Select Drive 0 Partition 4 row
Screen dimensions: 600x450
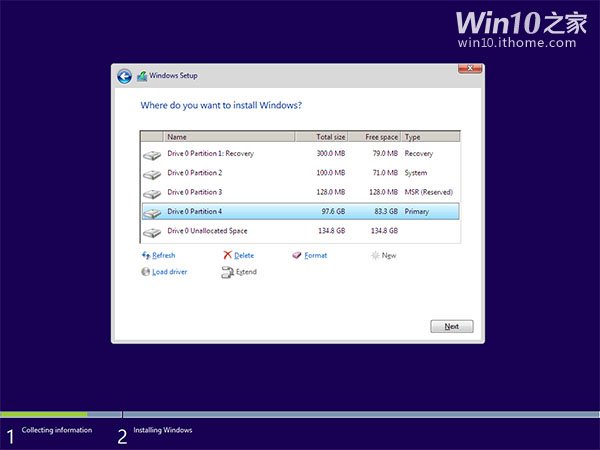coord(300,211)
